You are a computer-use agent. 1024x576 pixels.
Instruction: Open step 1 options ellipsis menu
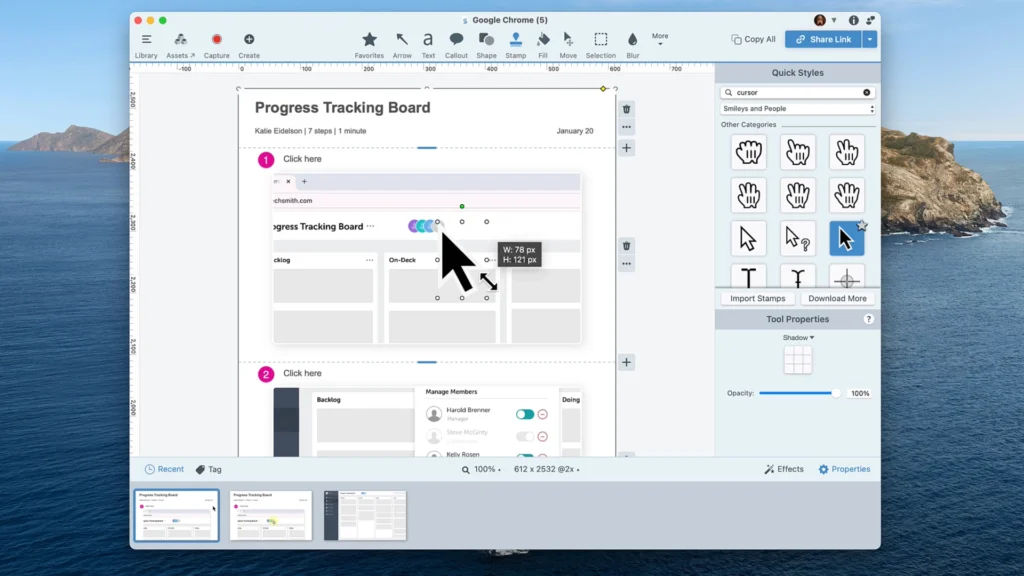click(x=626, y=264)
